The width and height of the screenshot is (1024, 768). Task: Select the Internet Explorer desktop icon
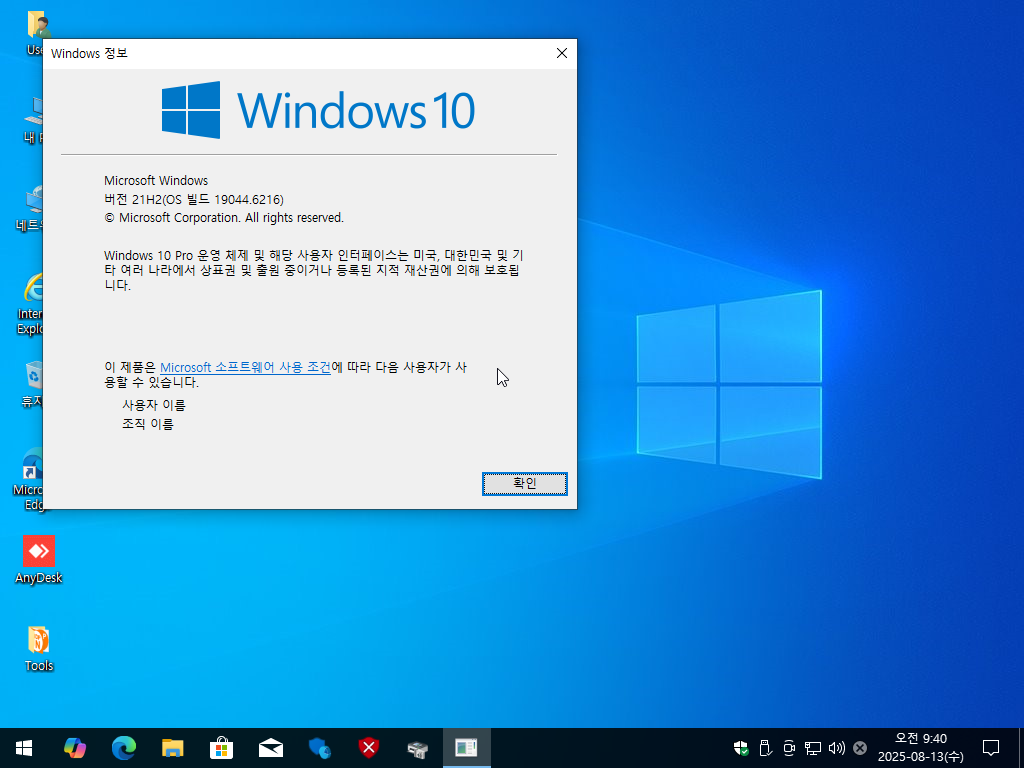click(29, 304)
